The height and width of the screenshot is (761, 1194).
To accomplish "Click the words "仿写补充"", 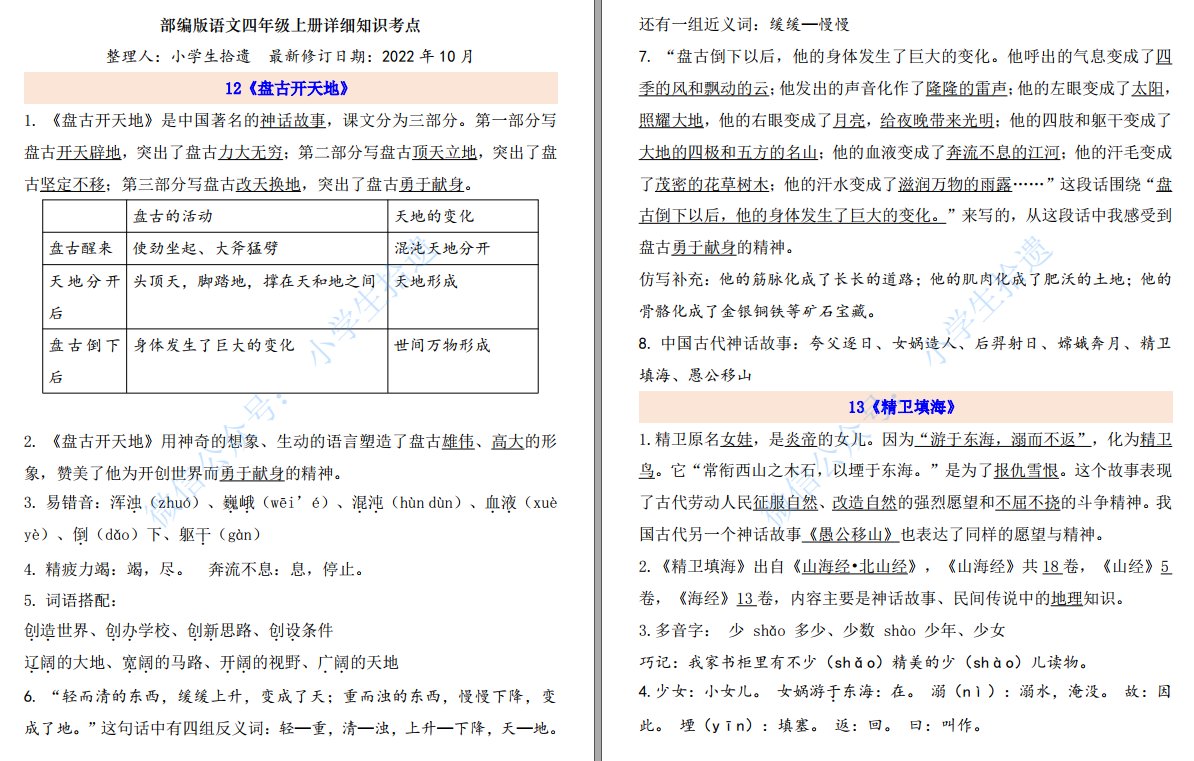I will point(671,279).
